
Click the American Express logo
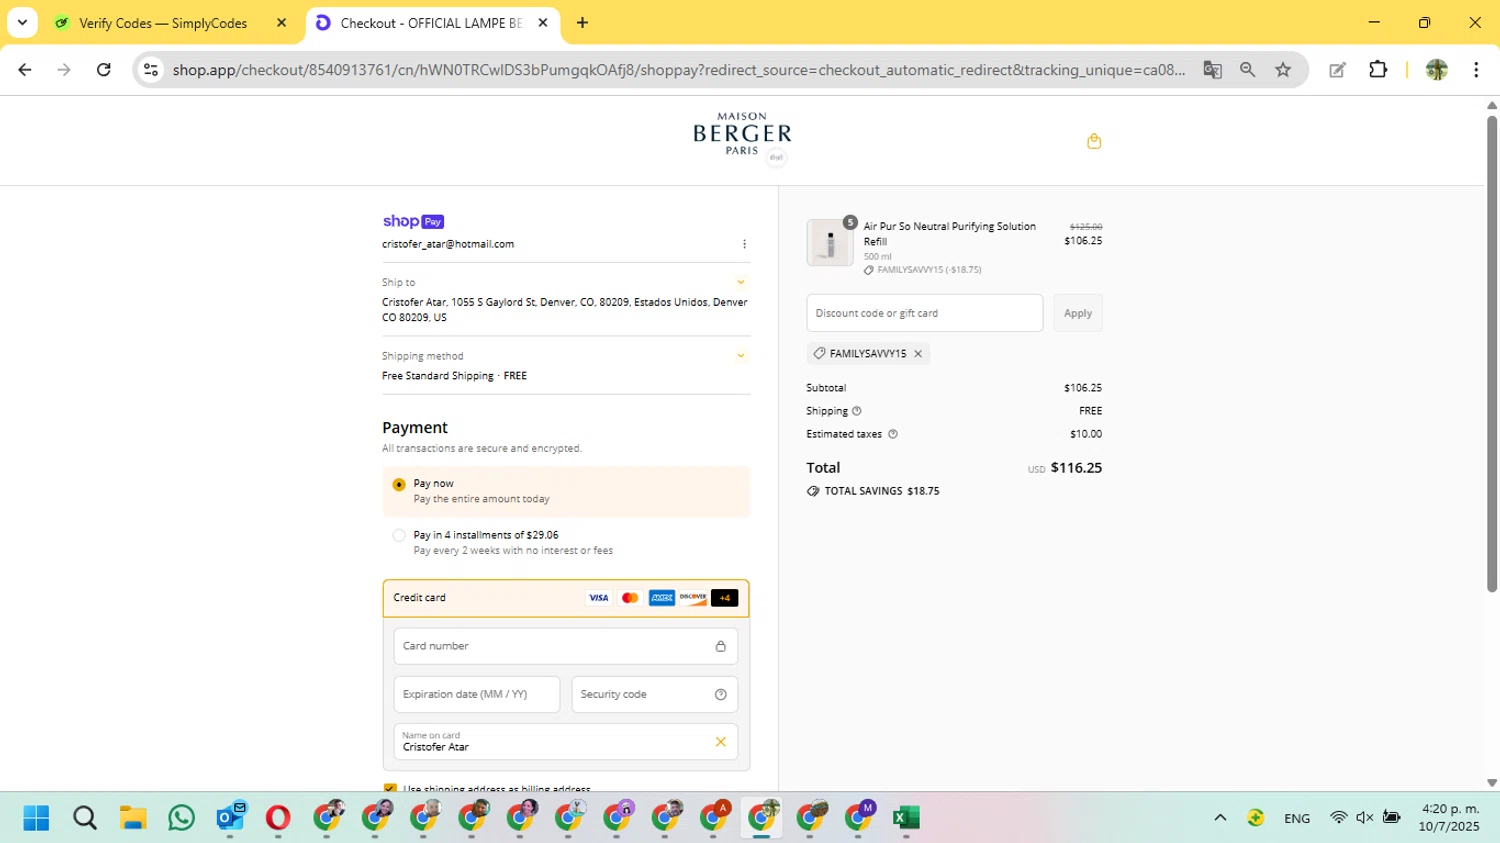point(662,598)
